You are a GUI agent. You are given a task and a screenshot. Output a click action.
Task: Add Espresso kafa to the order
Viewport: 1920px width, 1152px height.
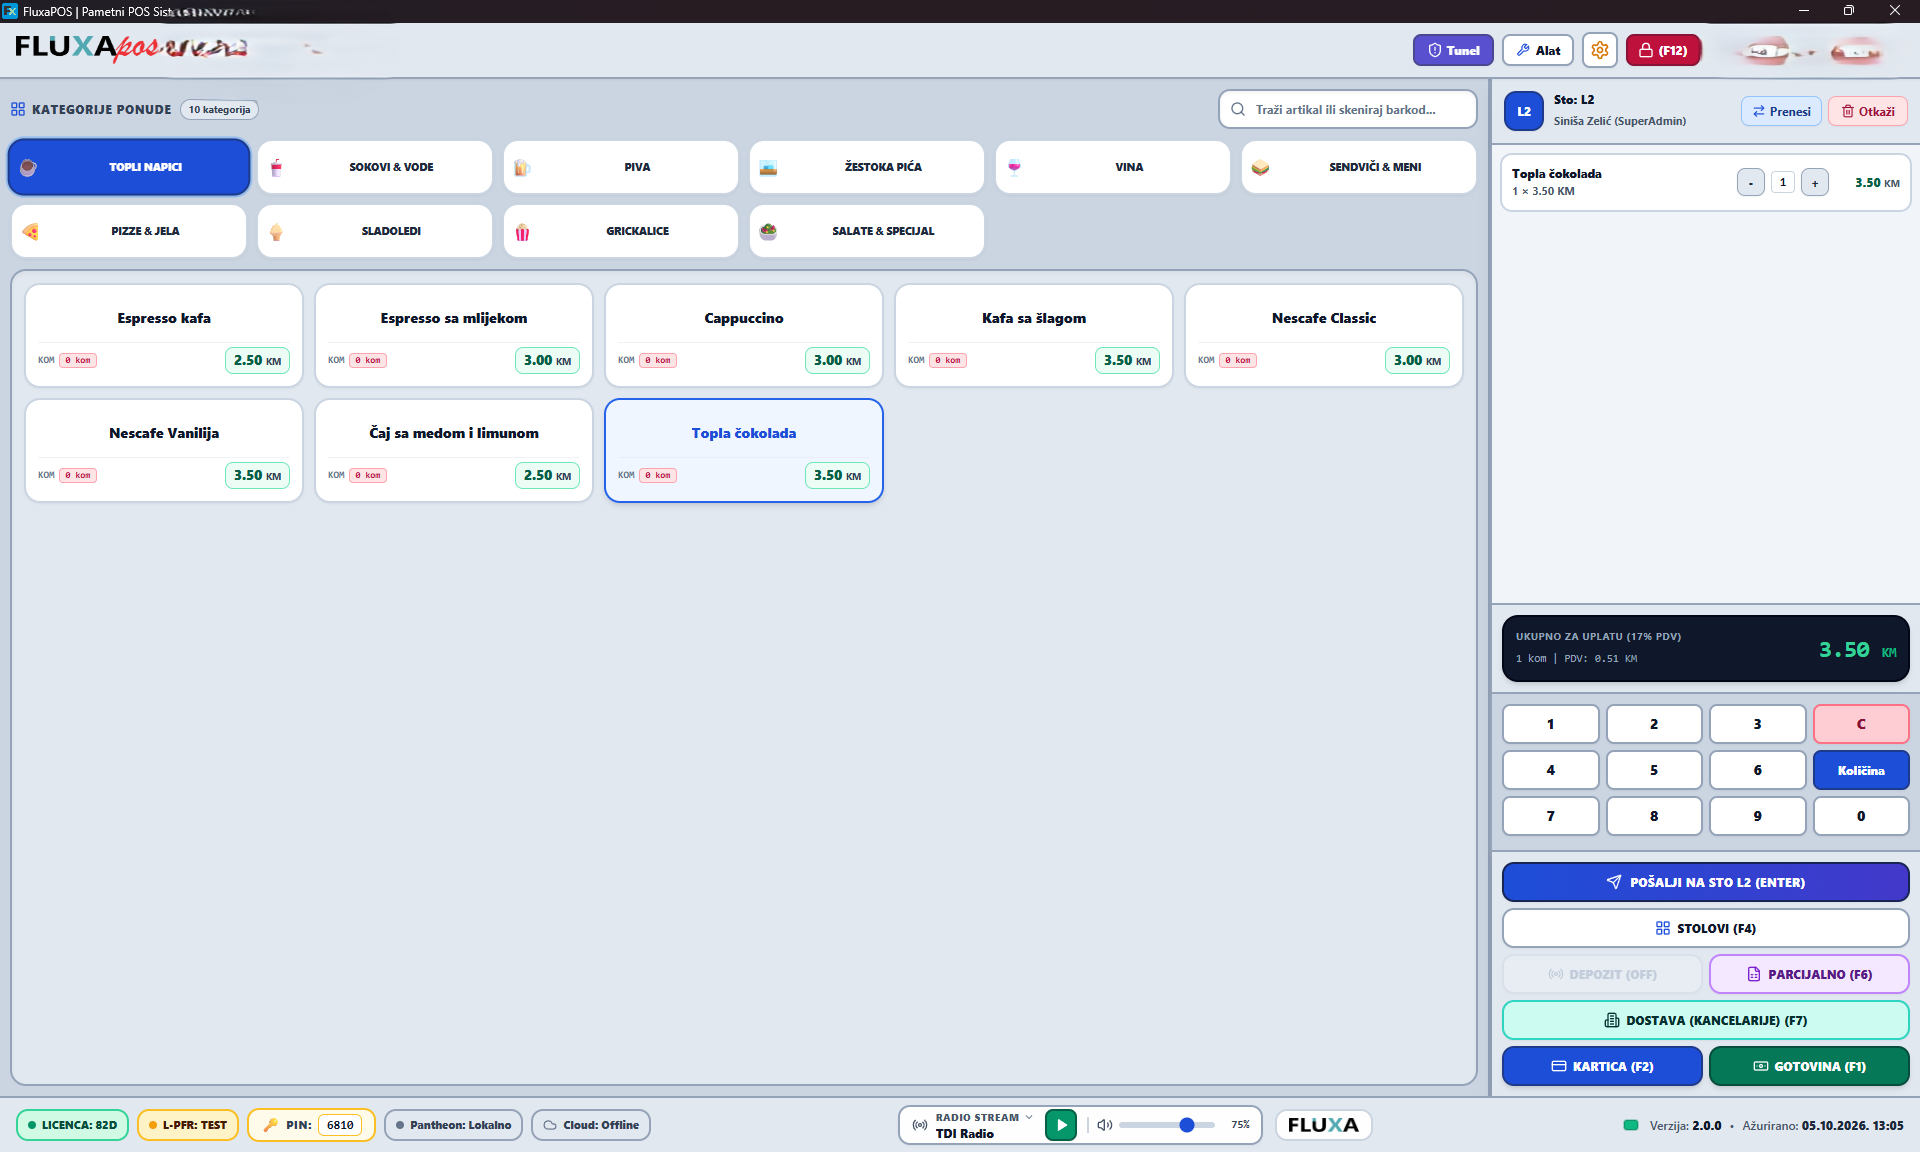[164, 336]
